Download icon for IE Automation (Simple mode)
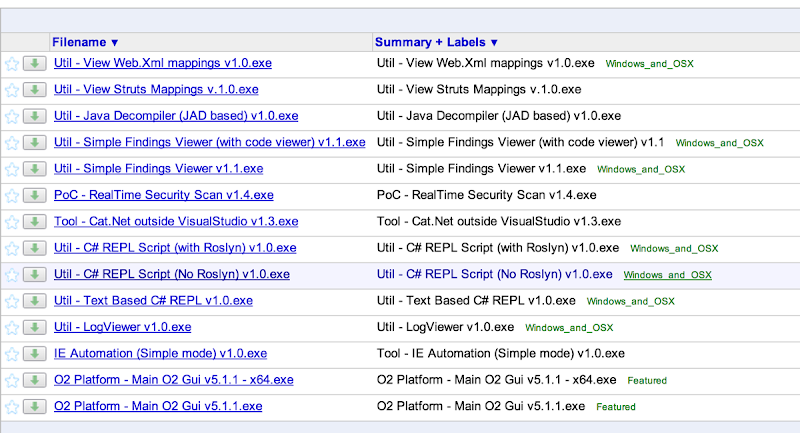Viewport: 800px width, 433px height. tap(35, 354)
